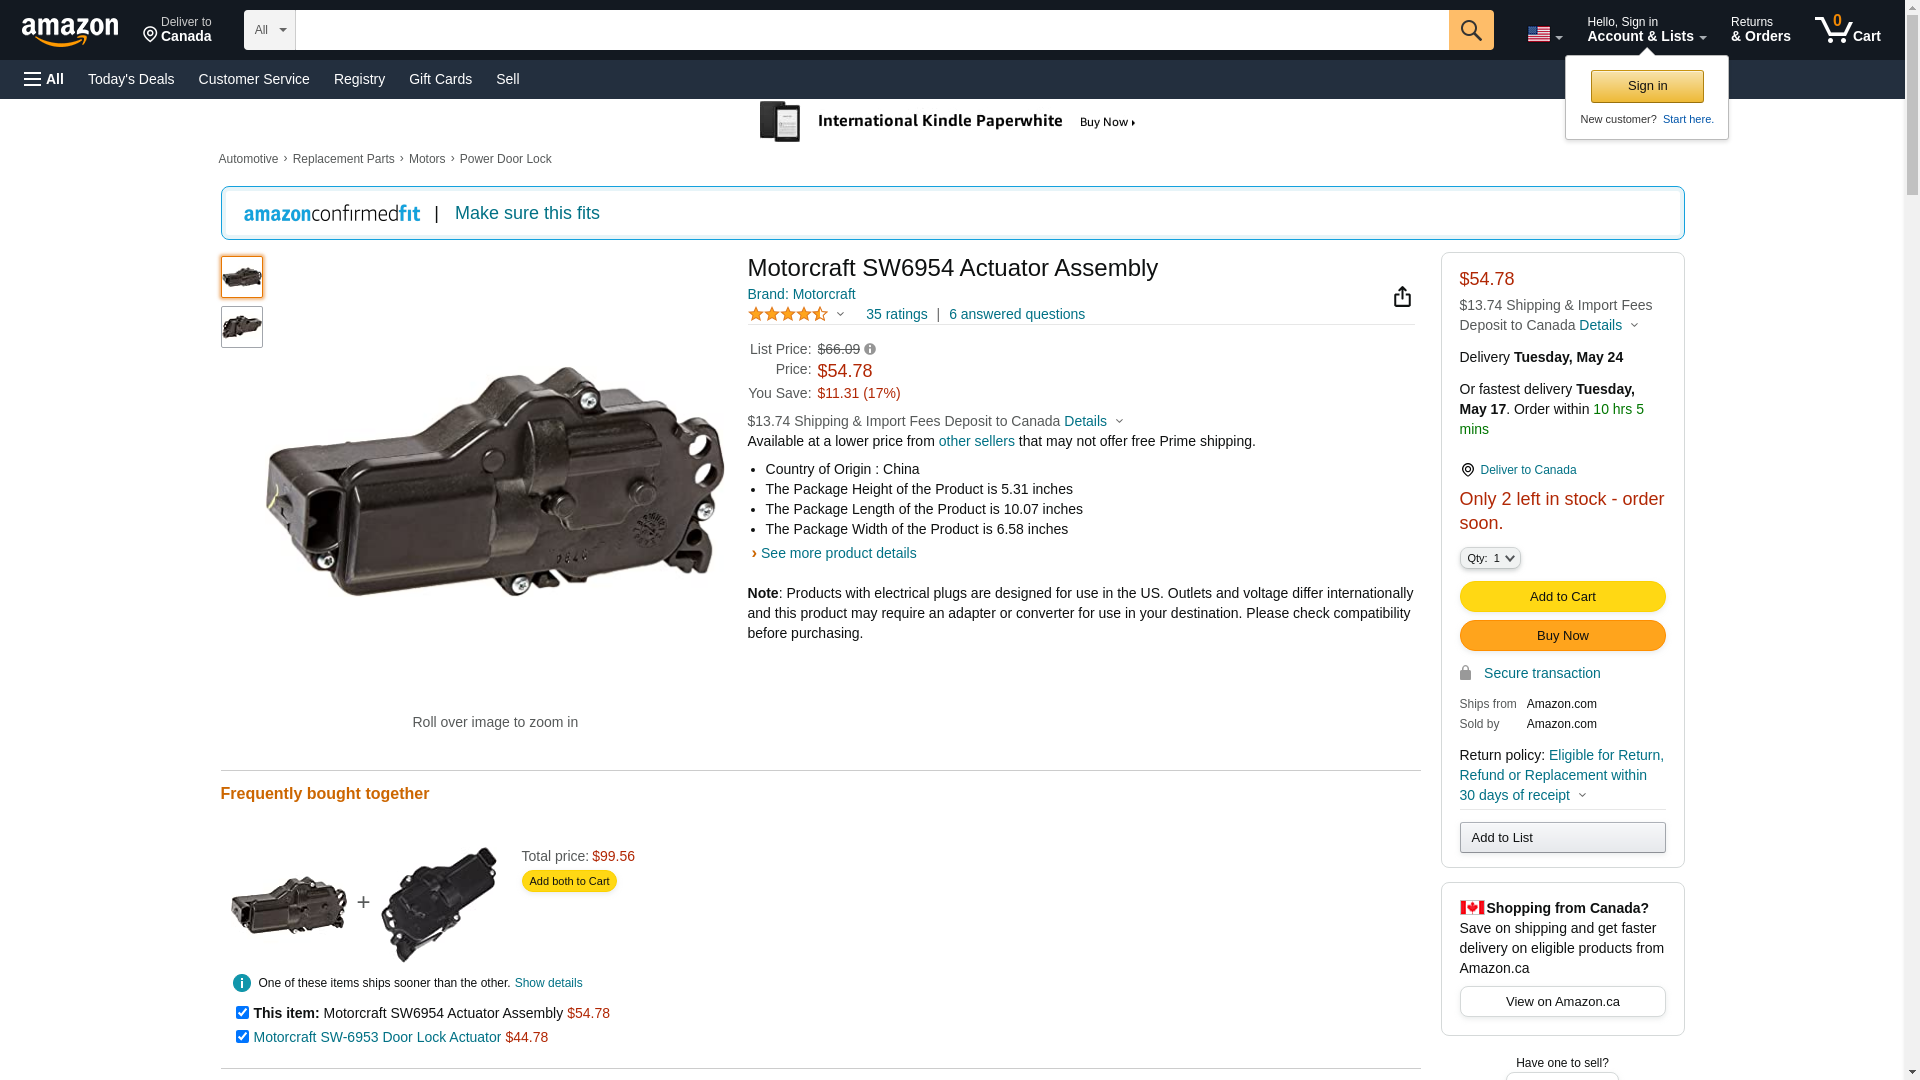This screenshot has width=1920, height=1080.
Task: Uncheck This item Motorcraft SW6954 checkbox
Action: (242, 1013)
